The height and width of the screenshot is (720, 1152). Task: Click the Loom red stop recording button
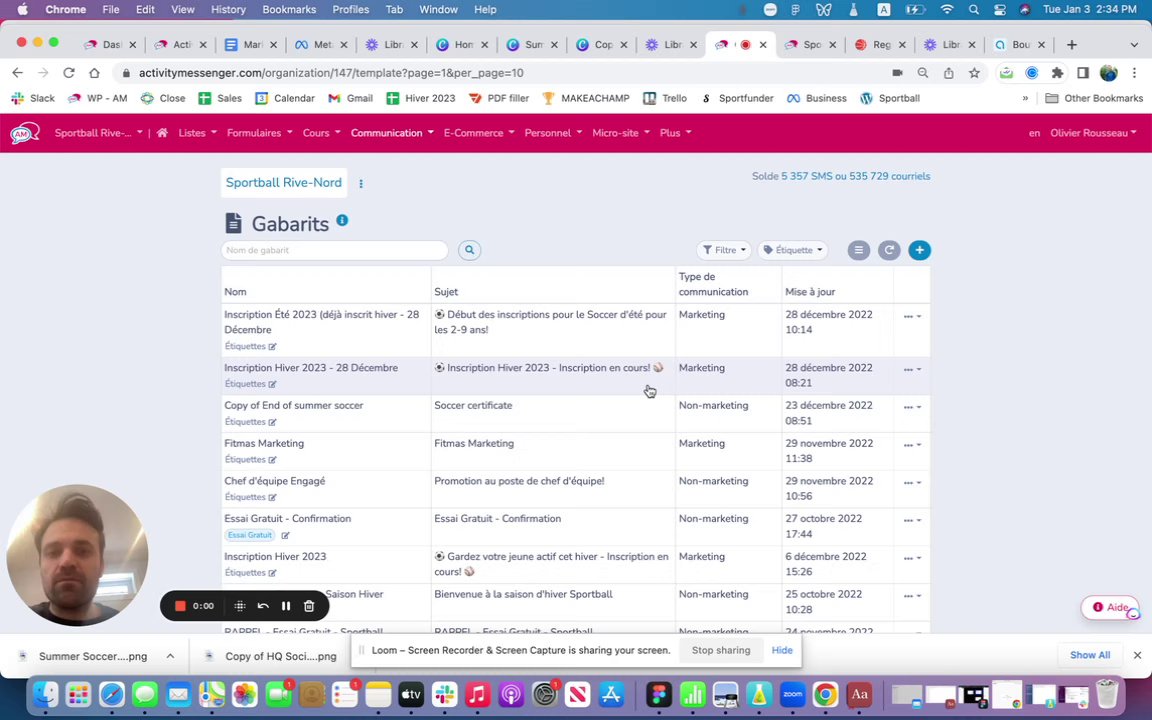point(180,606)
